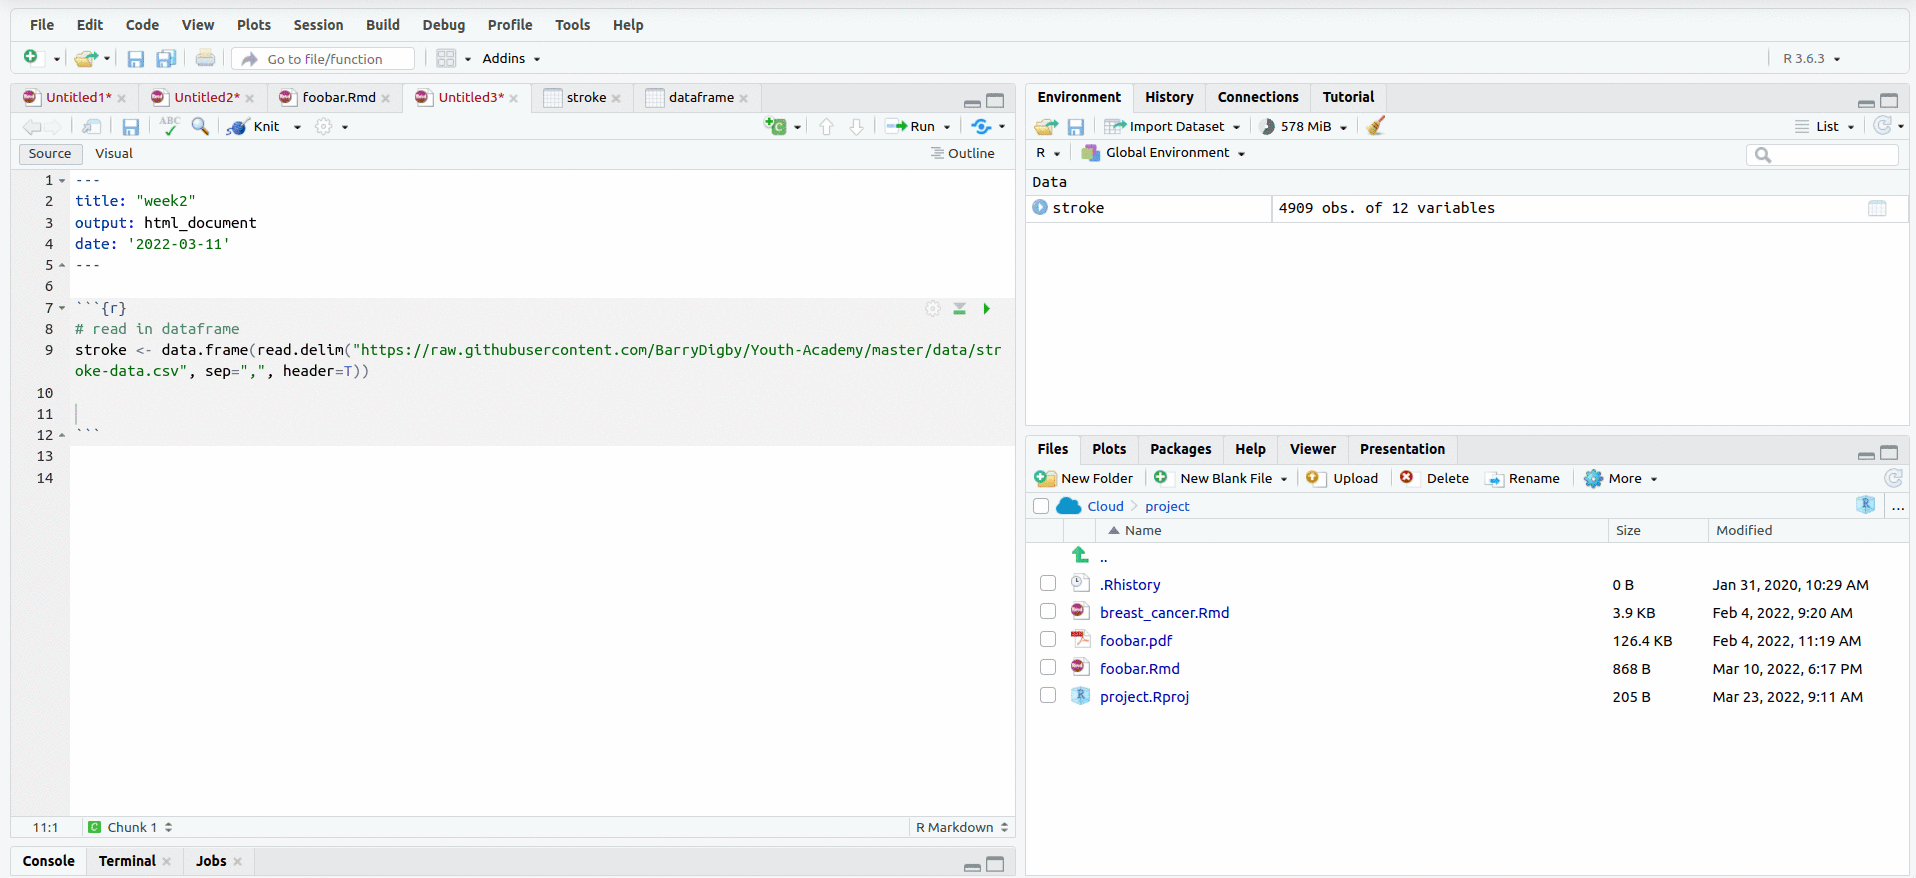Run all chunks above icon
1916x878 pixels.
click(x=959, y=309)
